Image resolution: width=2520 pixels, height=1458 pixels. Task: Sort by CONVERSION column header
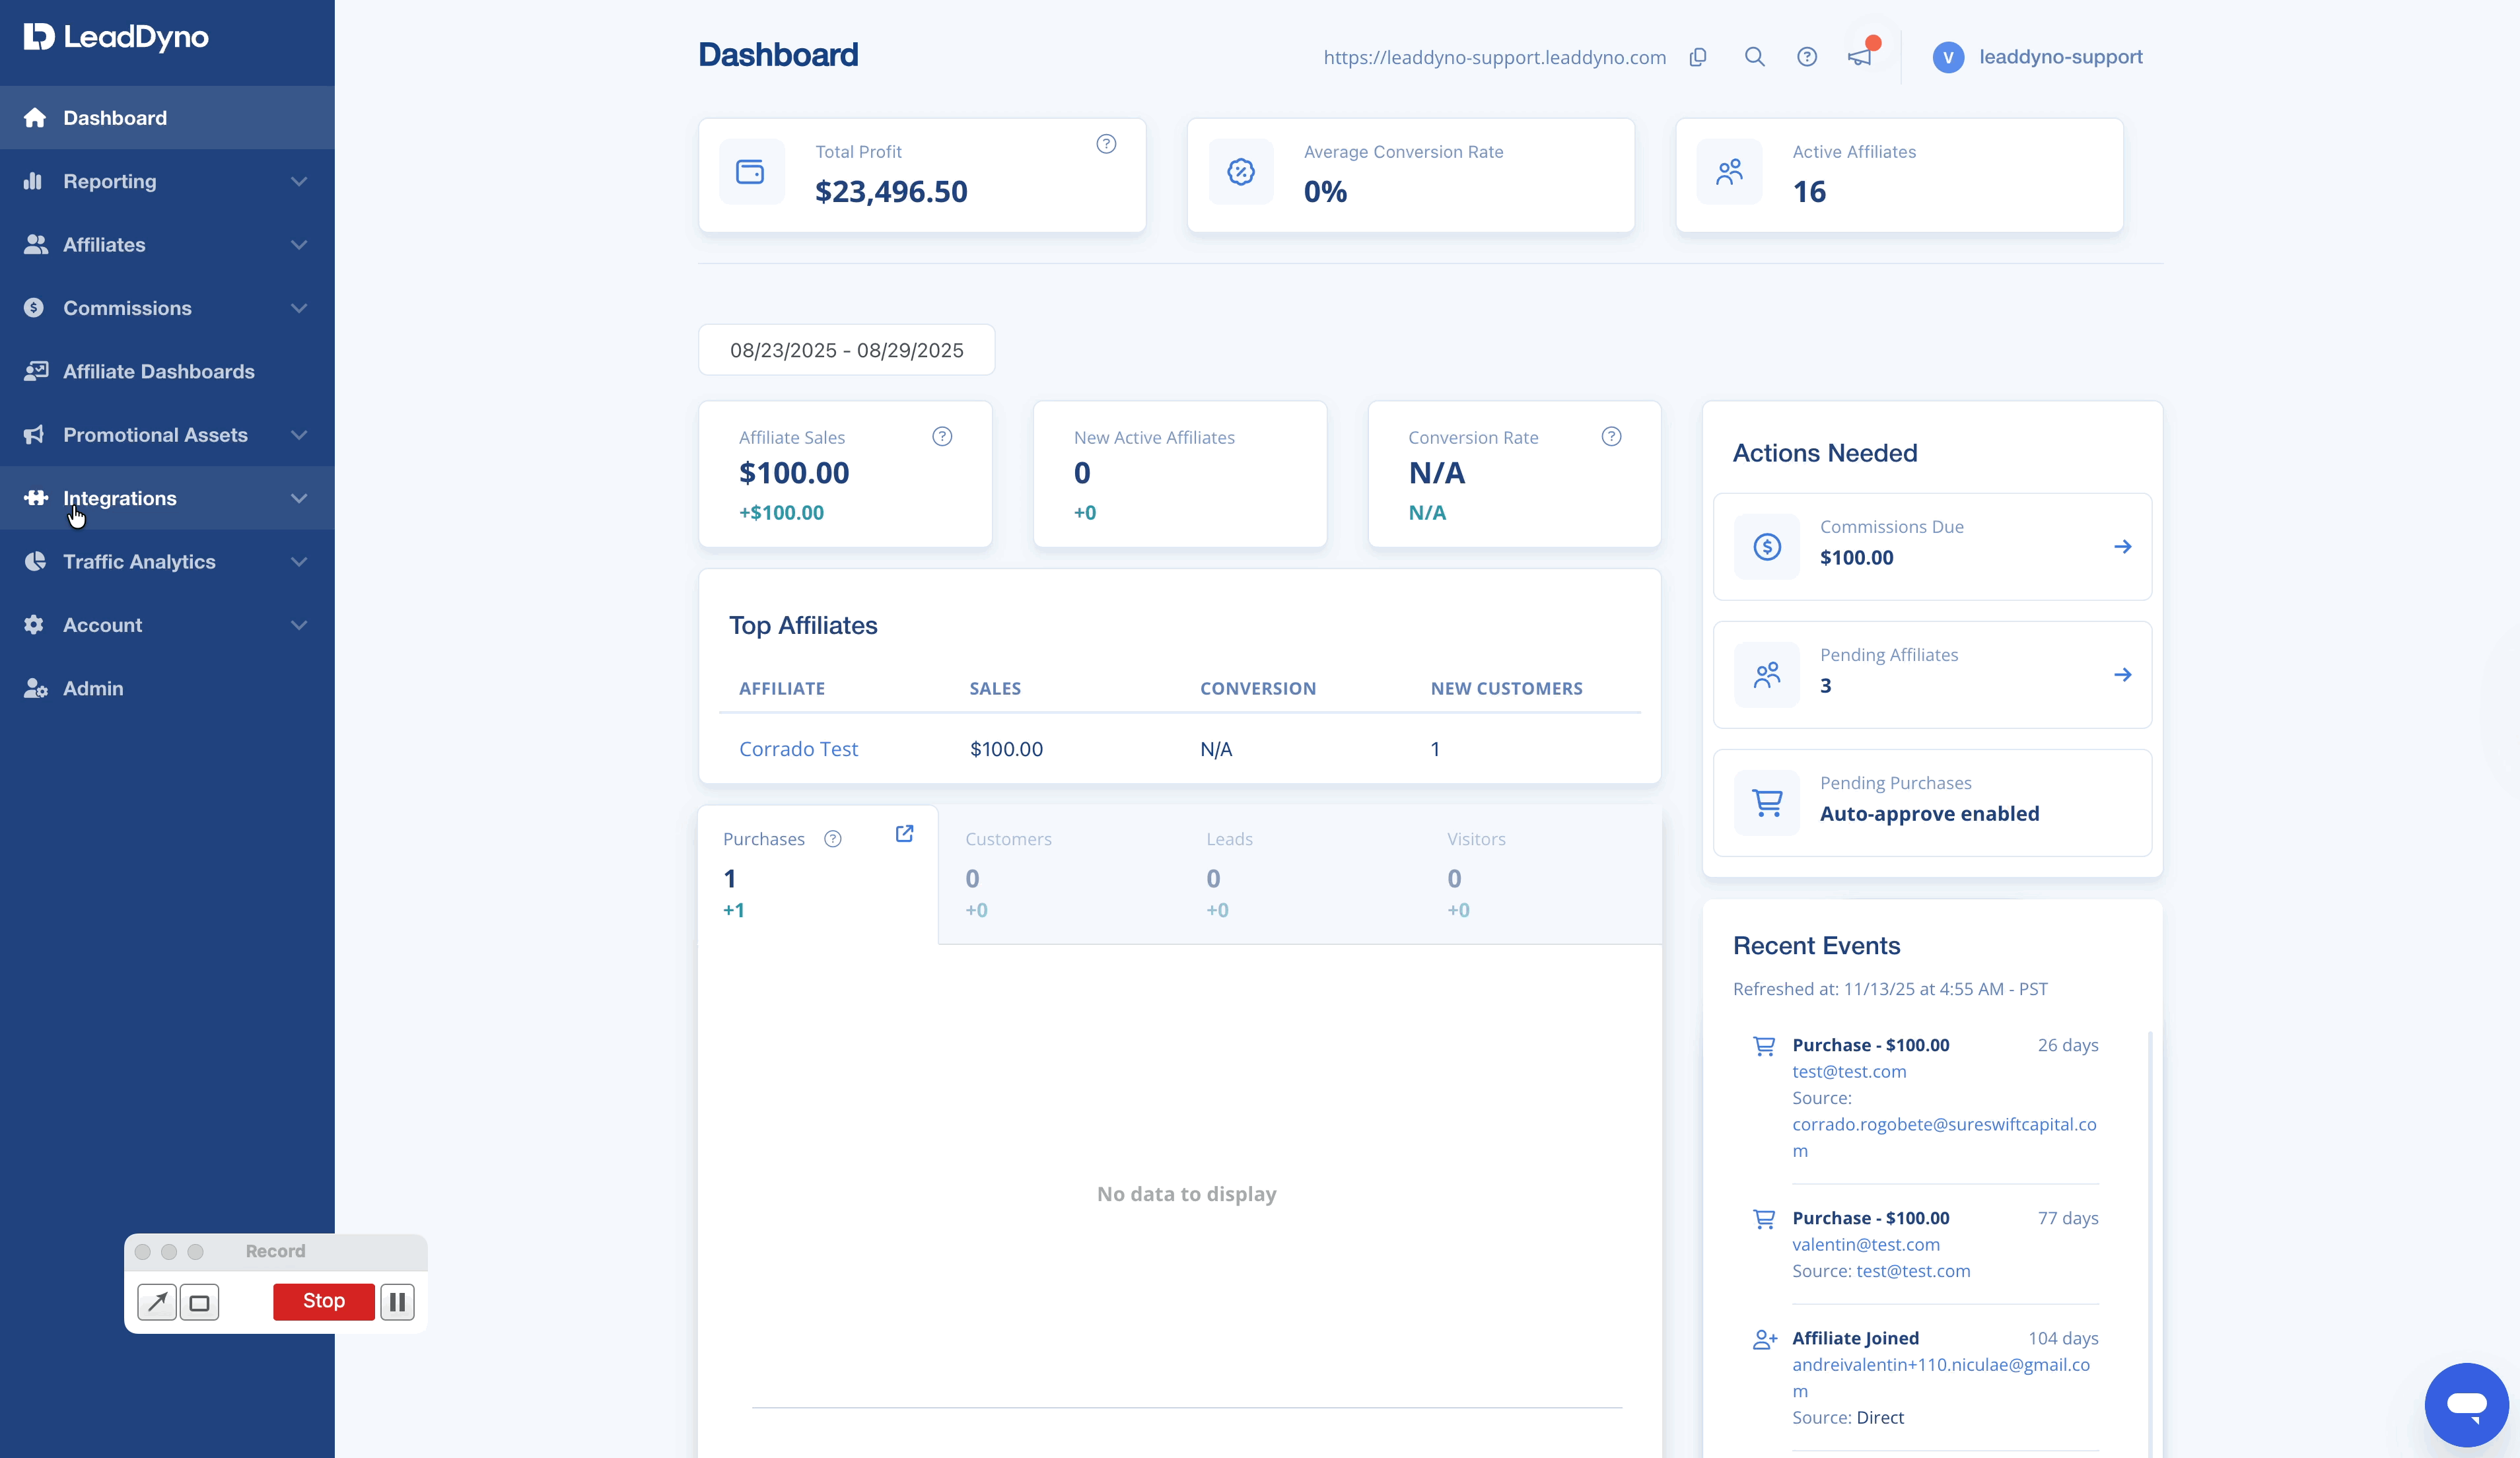[1258, 688]
